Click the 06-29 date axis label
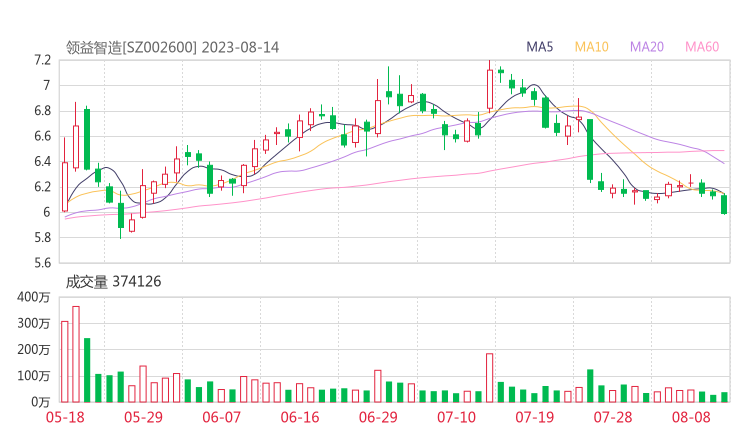Screen dimensions: 740x440 (x=378, y=417)
